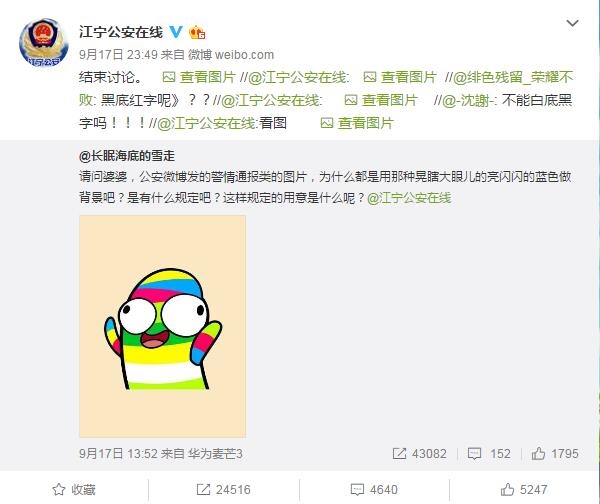Like the original post with 1795 likes
600x504 pixels.
pos(555,453)
